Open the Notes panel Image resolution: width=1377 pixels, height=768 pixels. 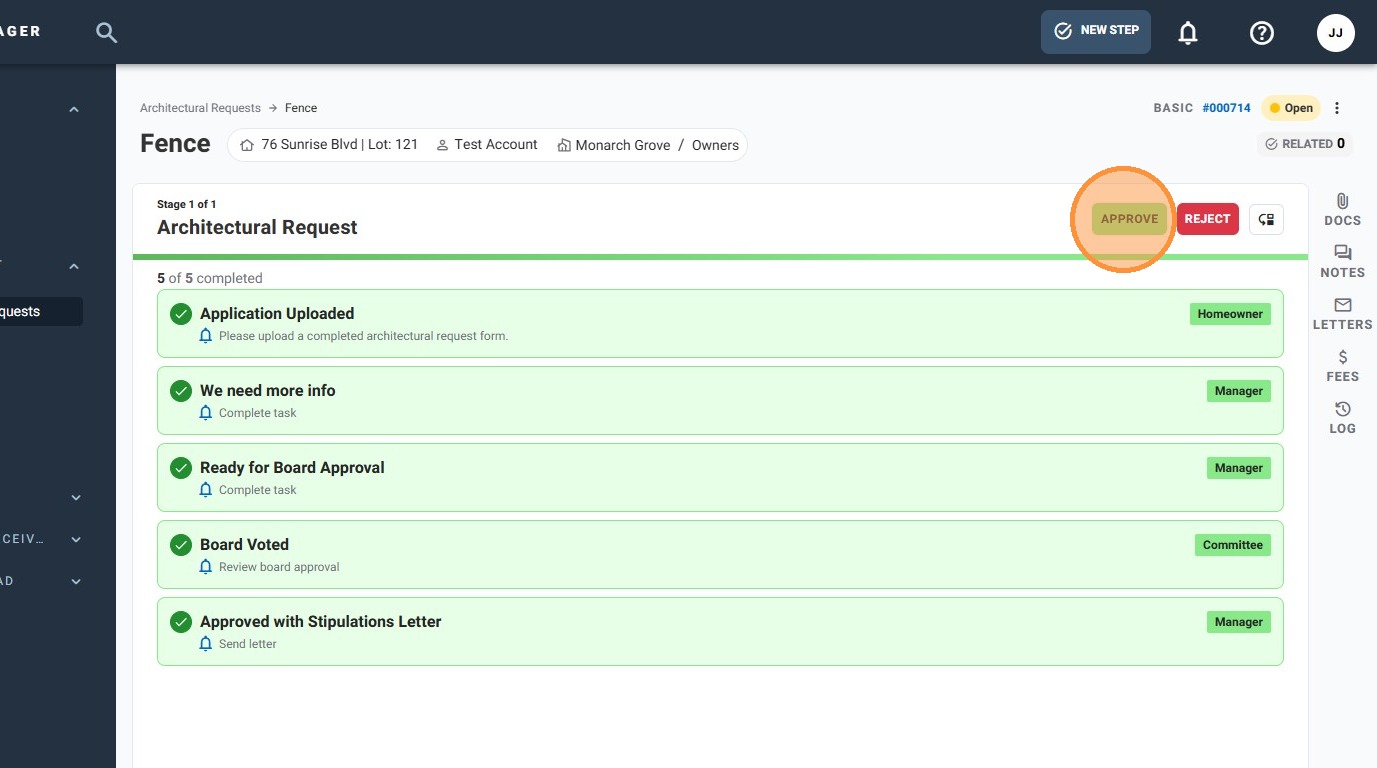pyautogui.click(x=1342, y=262)
